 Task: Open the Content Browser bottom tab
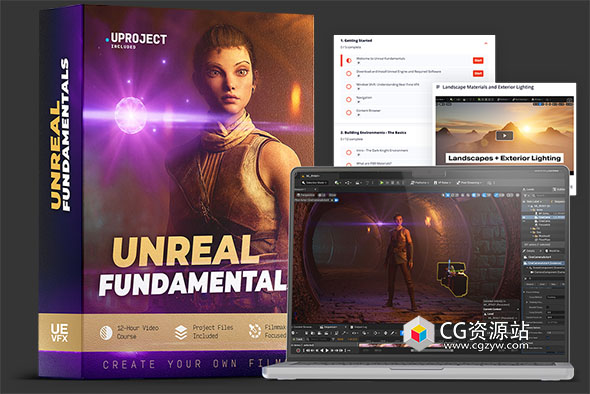303,327
